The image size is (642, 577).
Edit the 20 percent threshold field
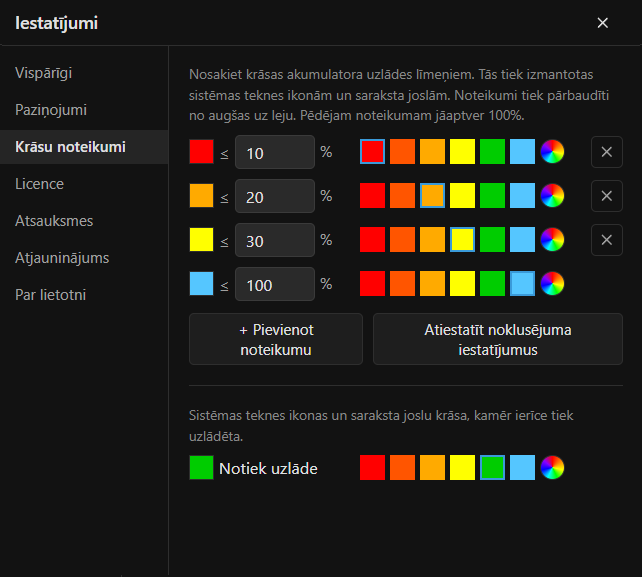coord(275,196)
